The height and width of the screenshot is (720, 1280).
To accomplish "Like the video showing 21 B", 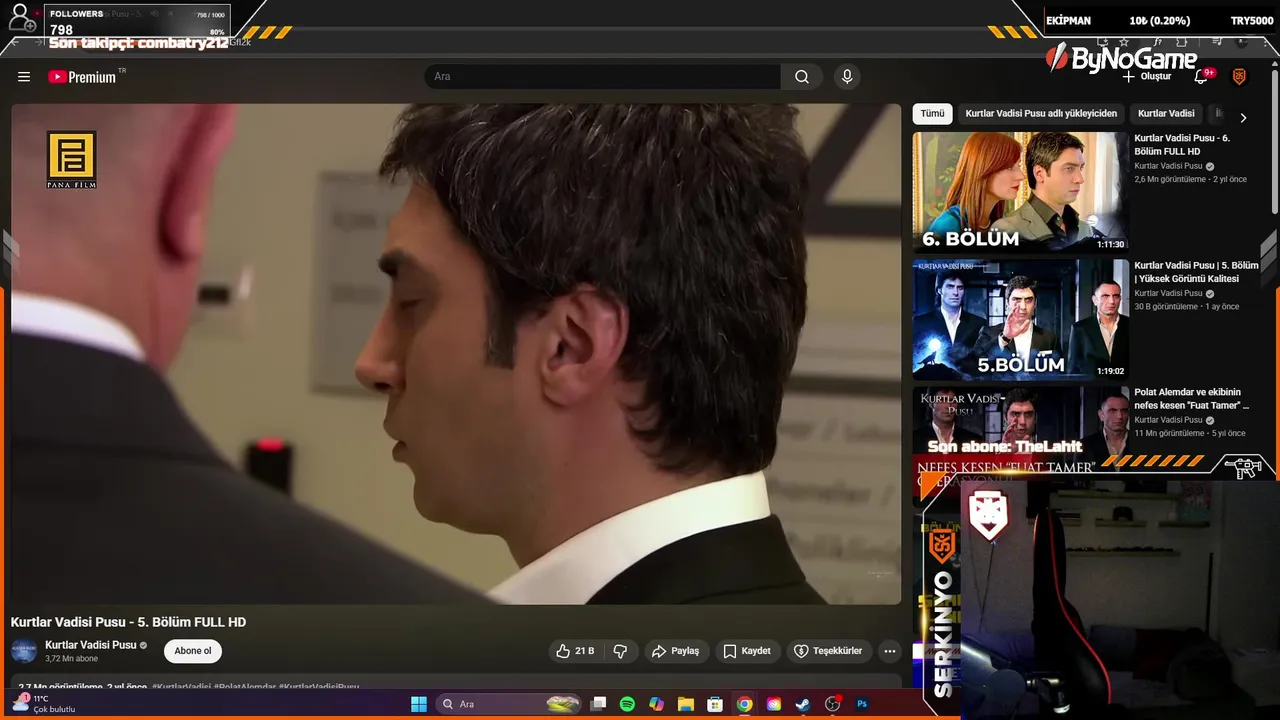I will coord(575,651).
